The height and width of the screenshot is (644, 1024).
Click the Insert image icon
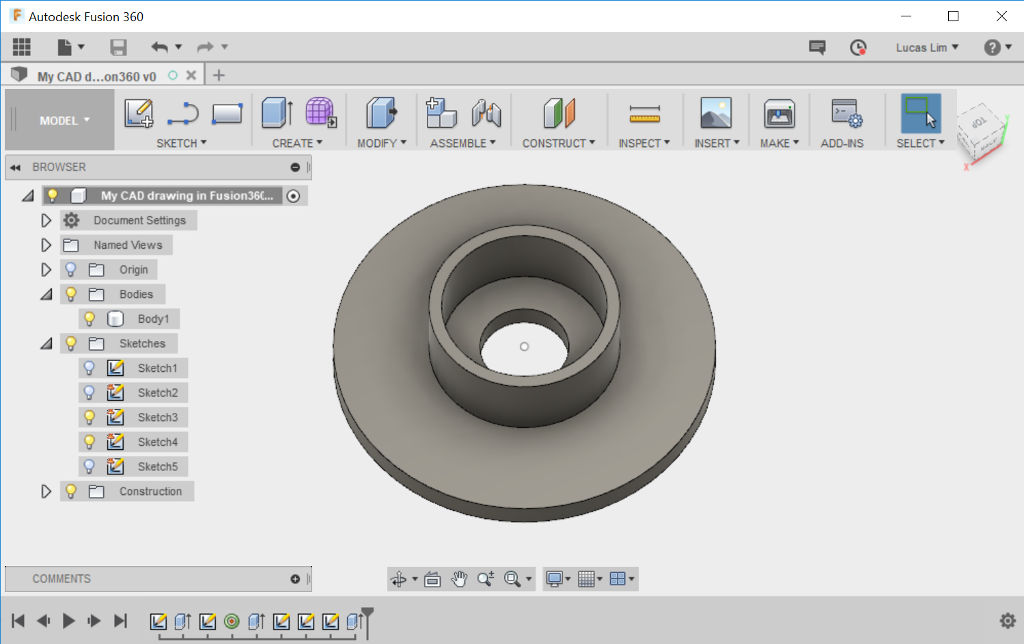tap(716, 112)
